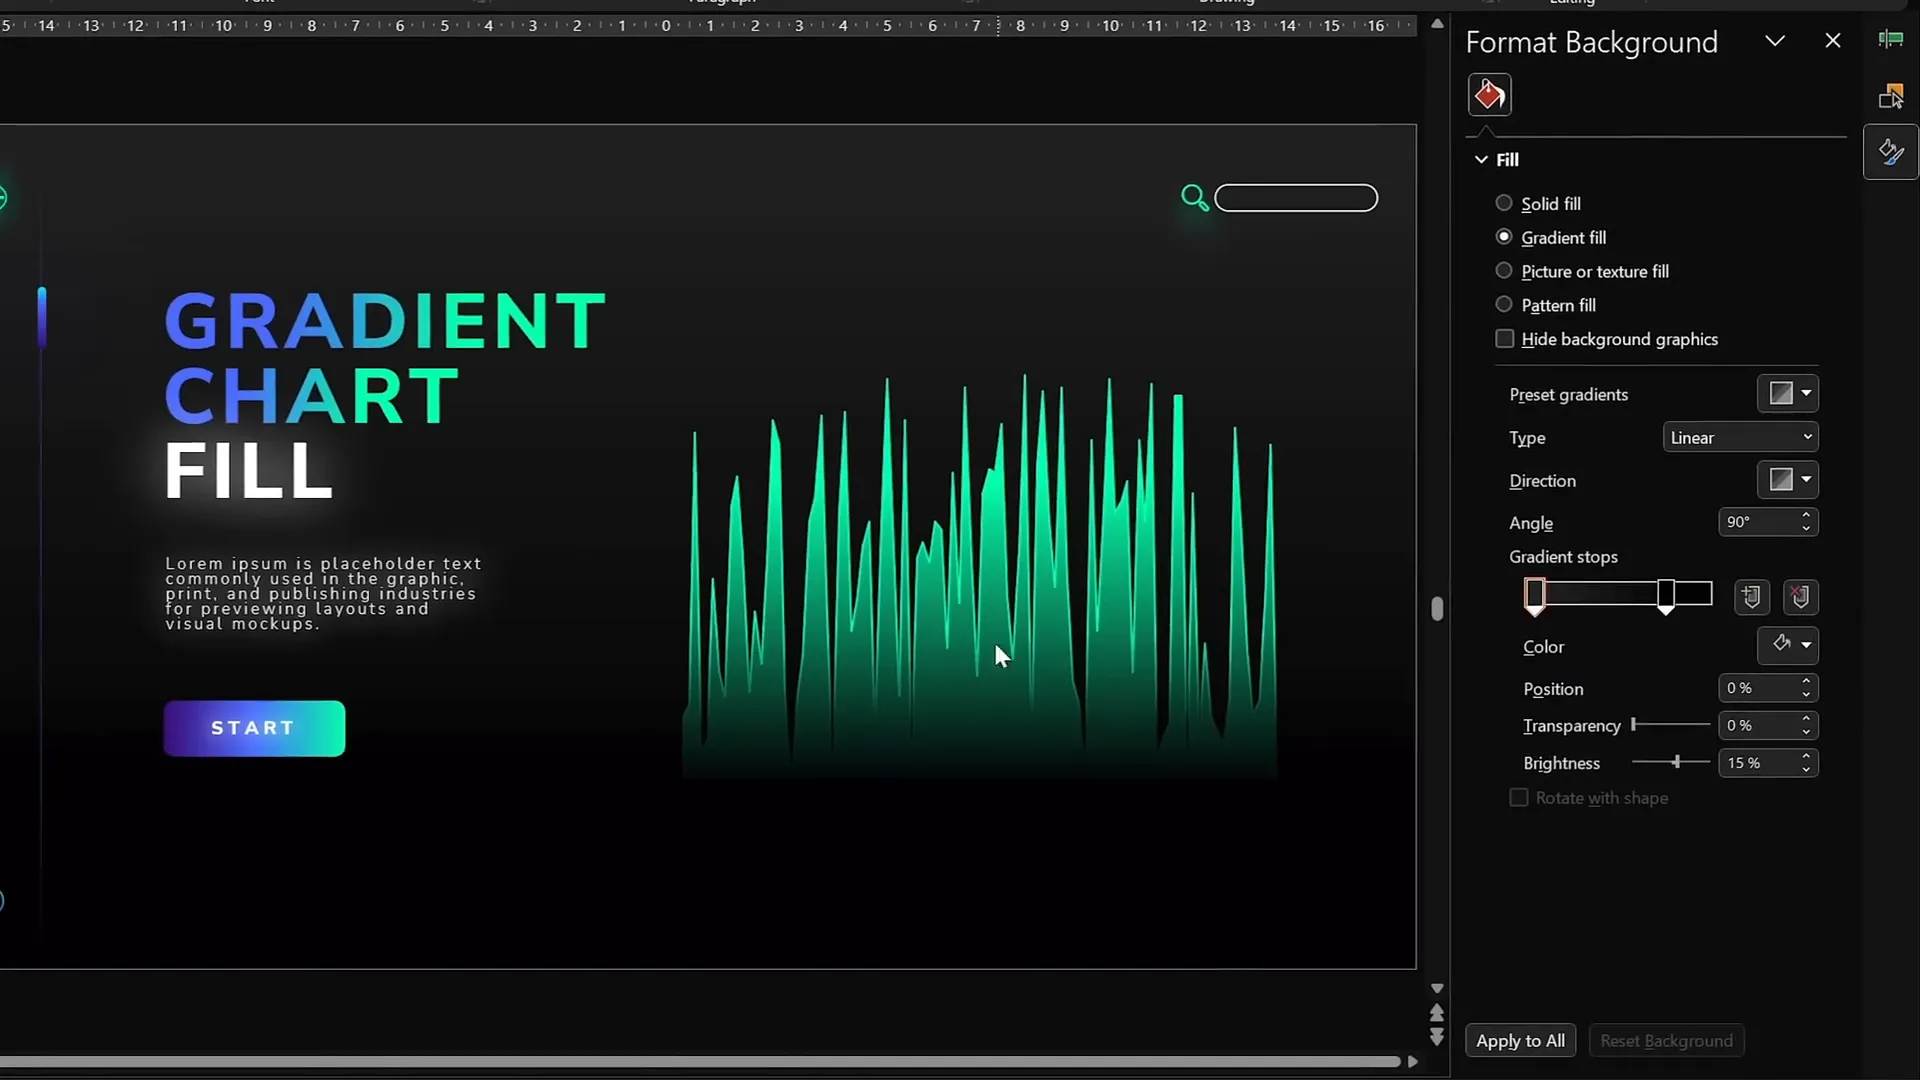The width and height of the screenshot is (1920, 1080).
Task: Click the scroll down arrow of vertical scrollbar
Action: [1437, 988]
